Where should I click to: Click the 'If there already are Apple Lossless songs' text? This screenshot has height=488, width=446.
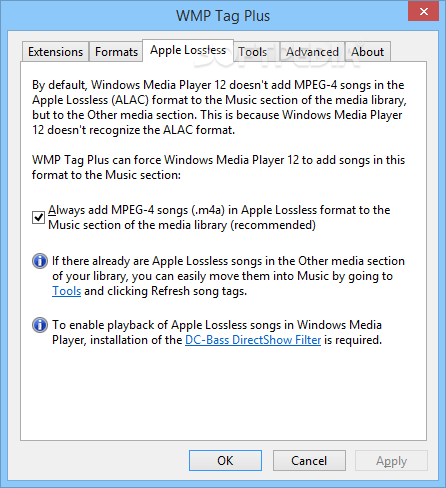(228, 276)
